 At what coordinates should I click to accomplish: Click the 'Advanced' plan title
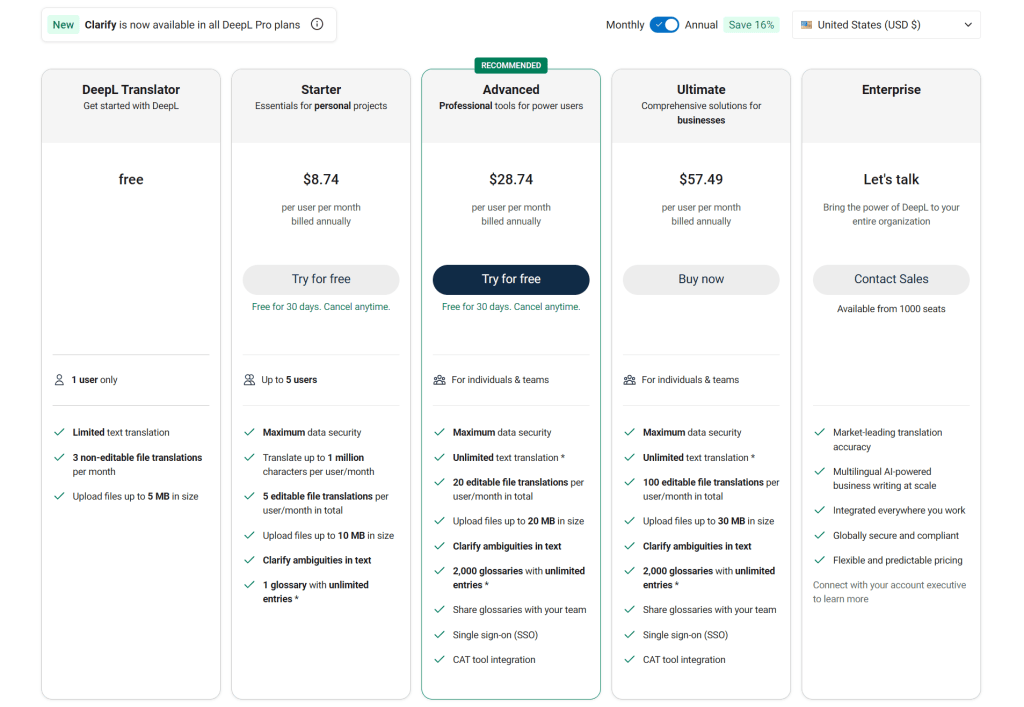(x=511, y=89)
